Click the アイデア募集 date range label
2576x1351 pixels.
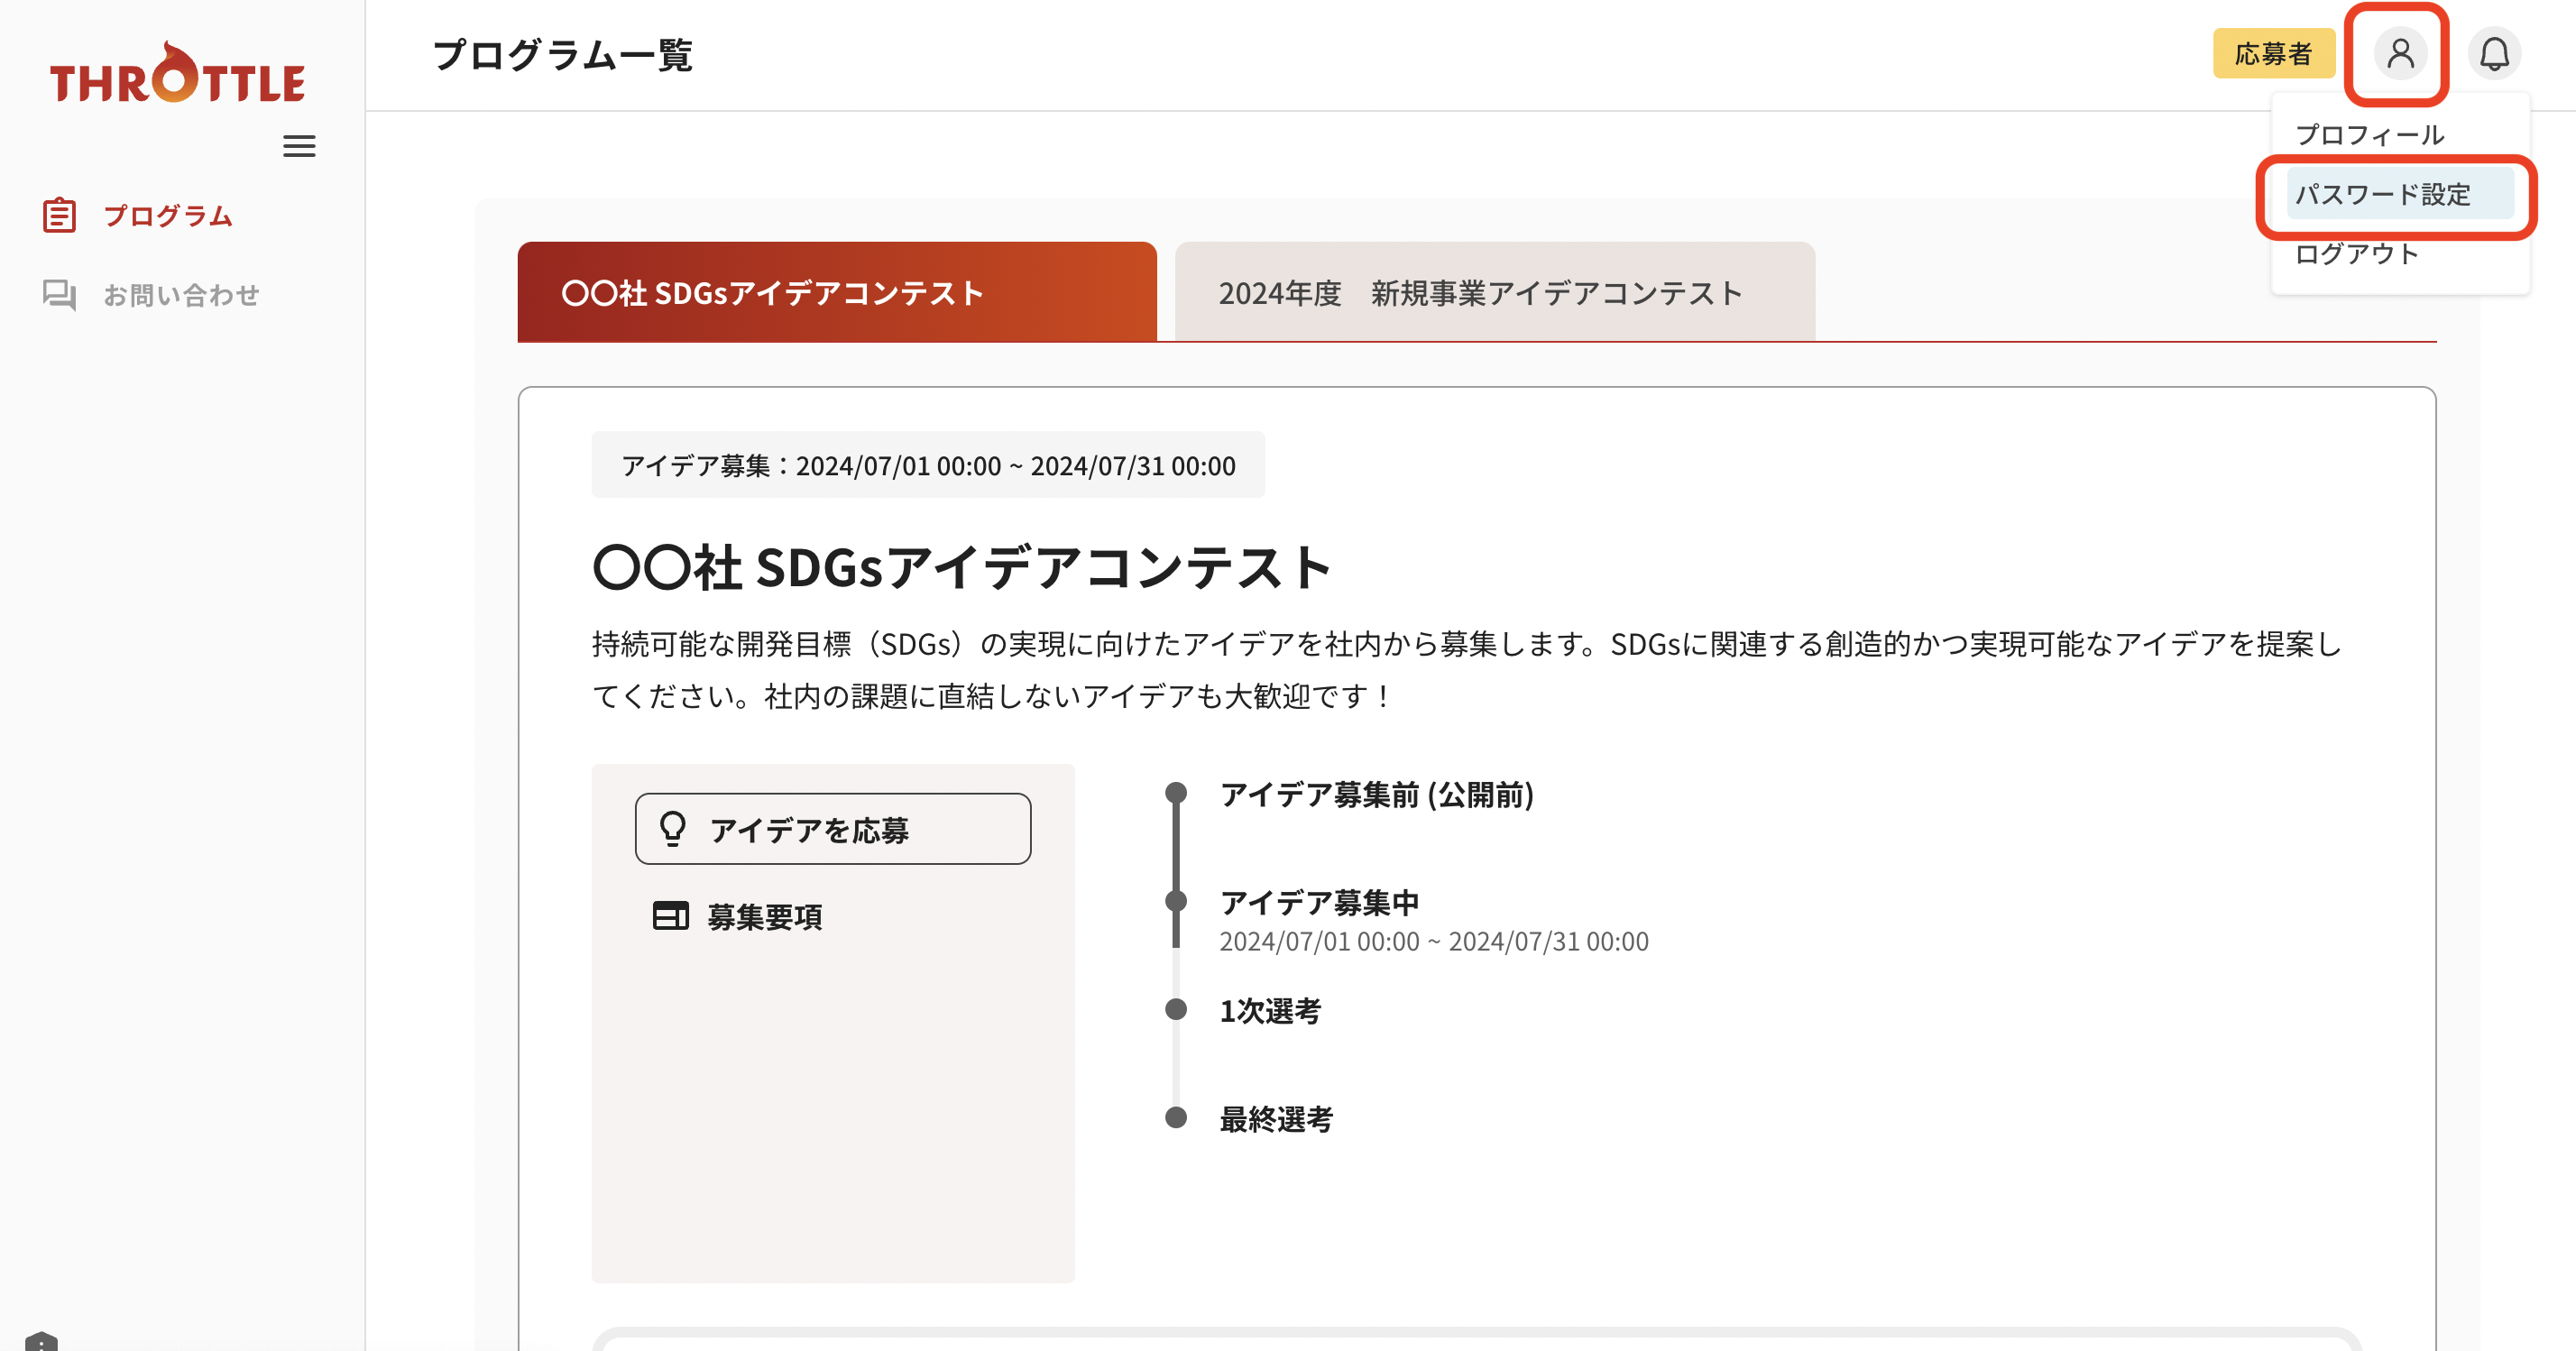coord(928,466)
